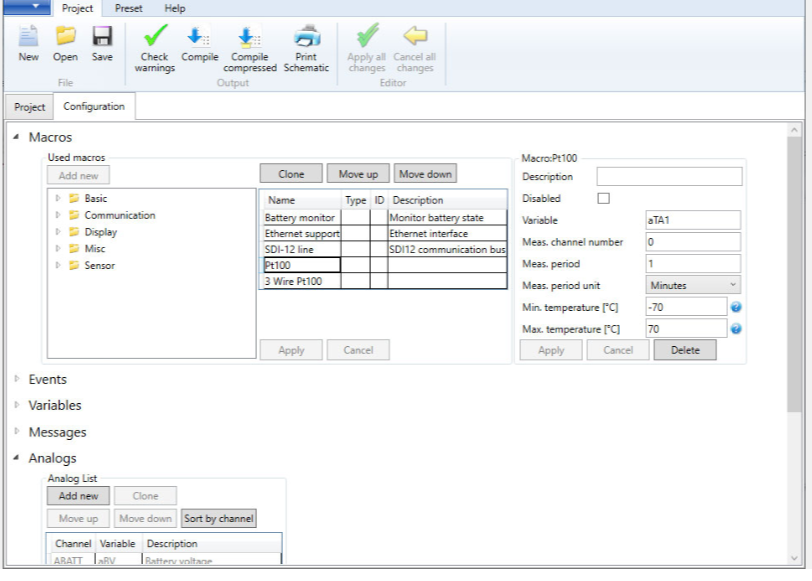Expand the Sensor folder in the macros tree
Screen dimensions: 812x581
(x=59, y=266)
